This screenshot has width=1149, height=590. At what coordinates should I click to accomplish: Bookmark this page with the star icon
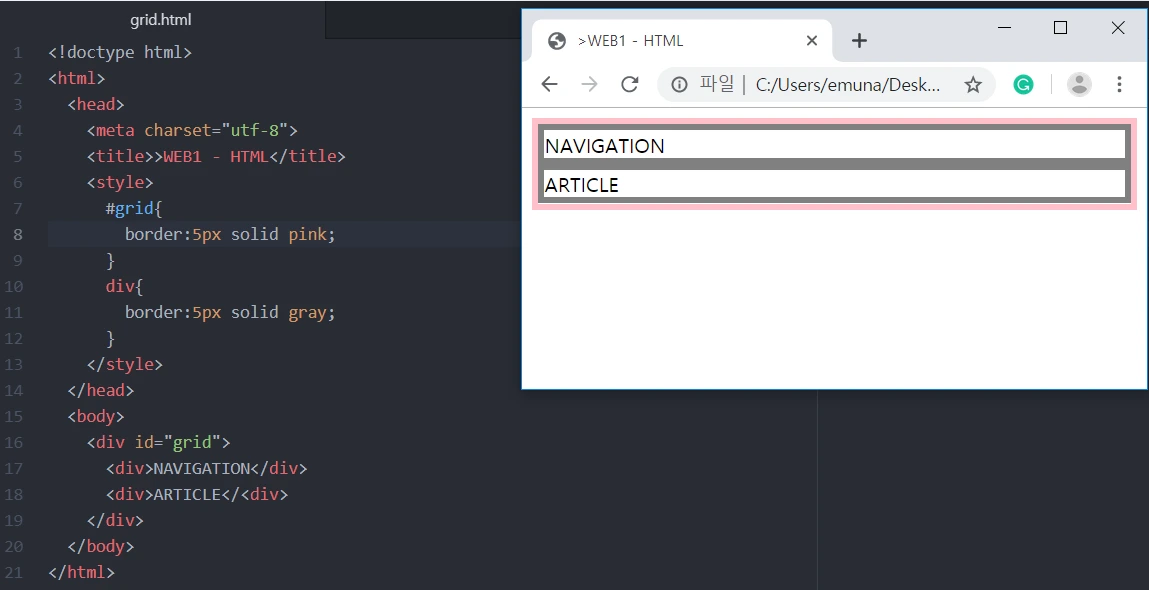tap(973, 85)
